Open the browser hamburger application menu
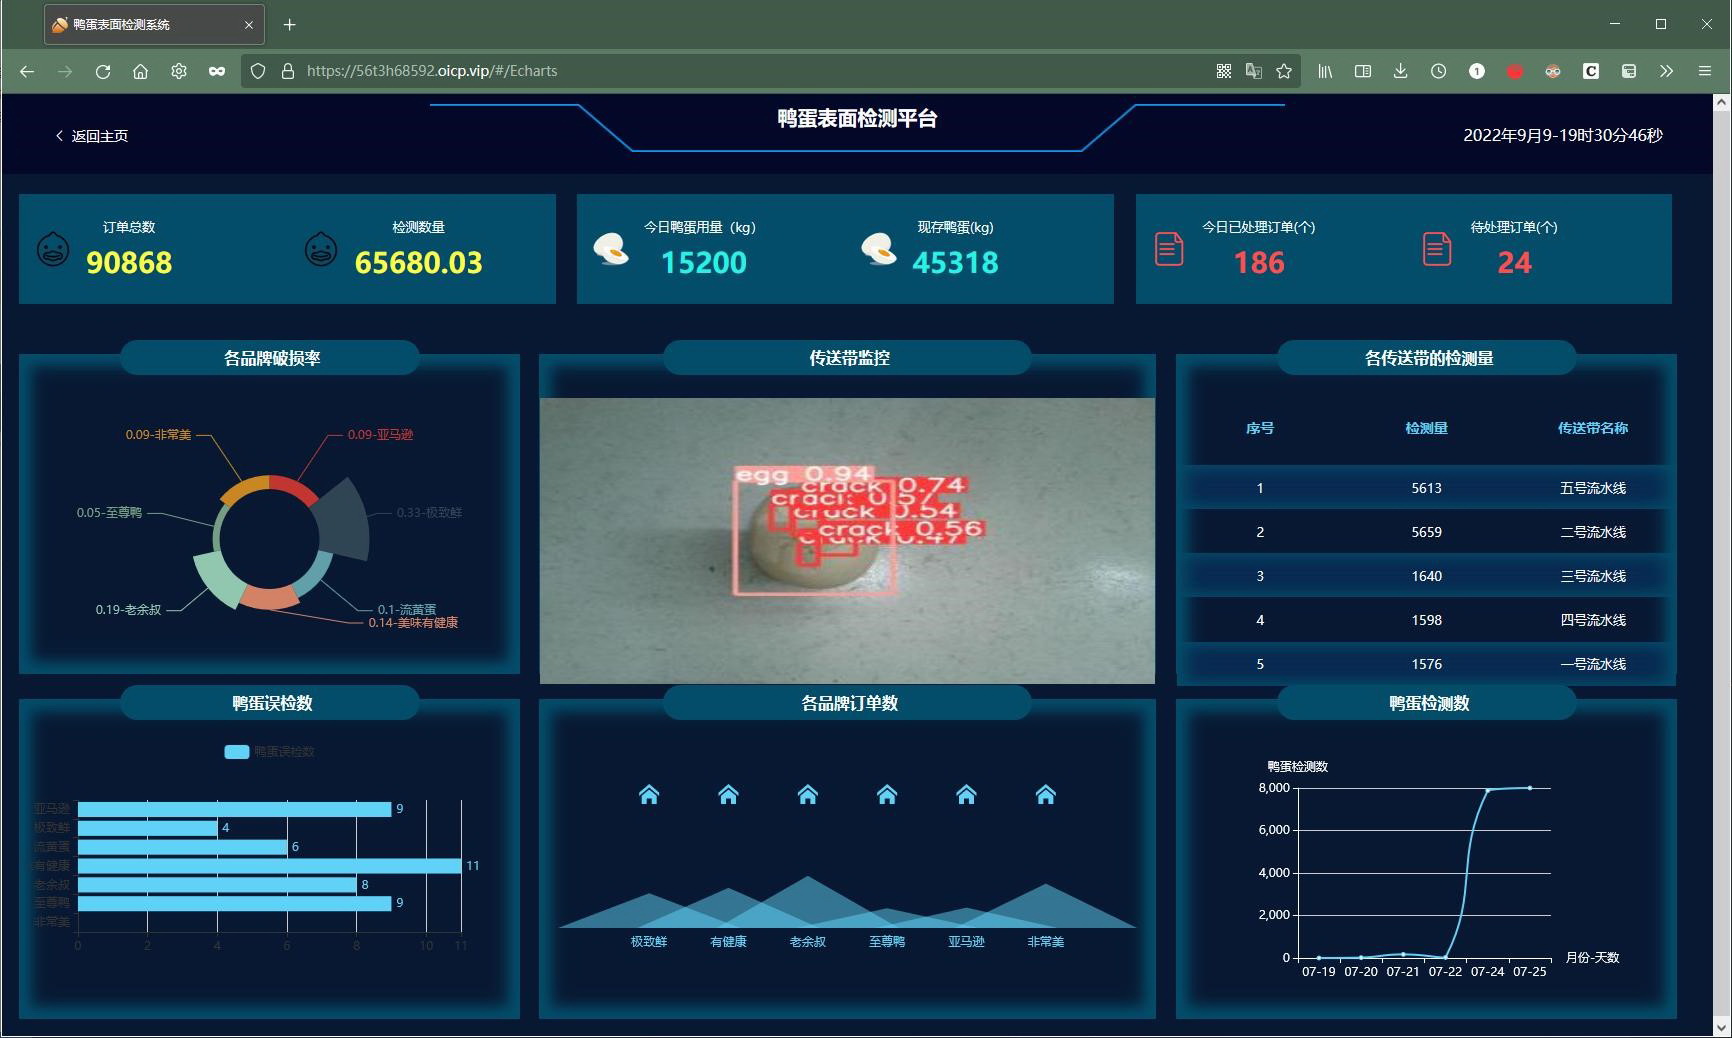Screen dimensions: 1732x1038 (x=1705, y=71)
